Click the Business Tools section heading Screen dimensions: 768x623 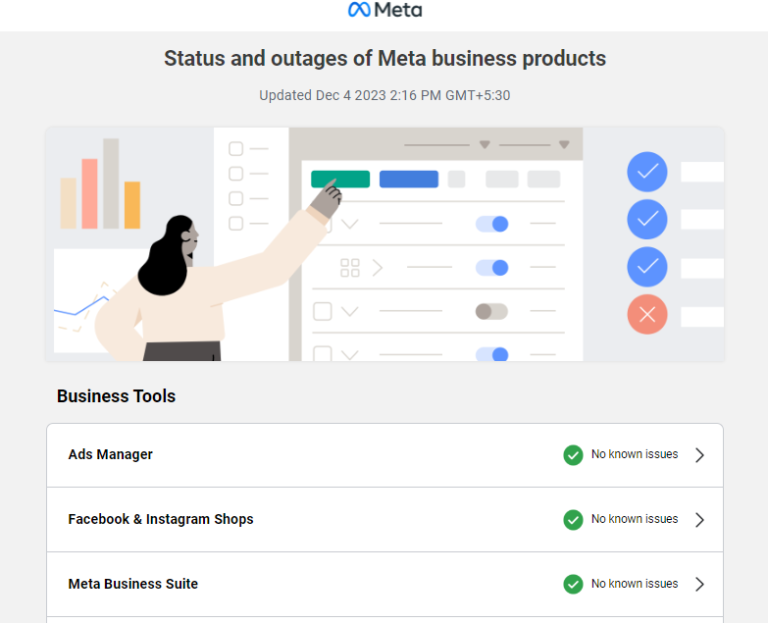pyautogui.click(x=116, y=396)
